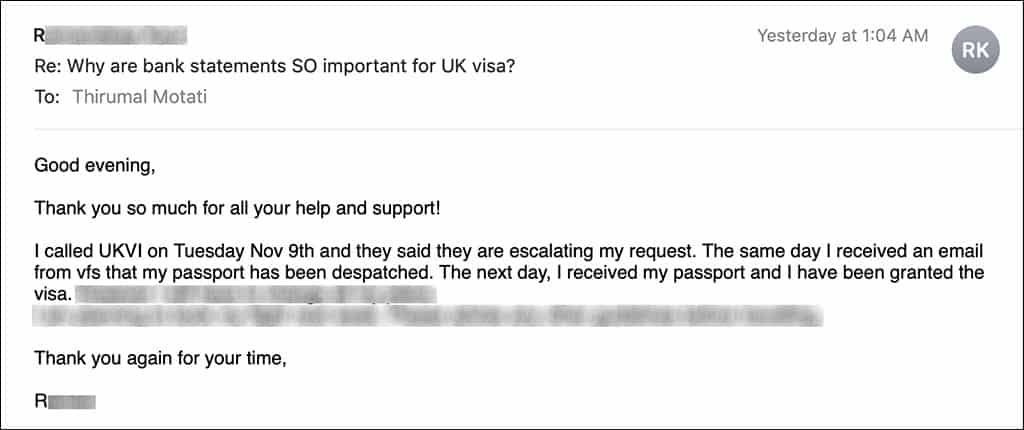The image size is (1024, 430).
Task: Click the 'Thank you again for your time' line
Action: tap(161, 358)
